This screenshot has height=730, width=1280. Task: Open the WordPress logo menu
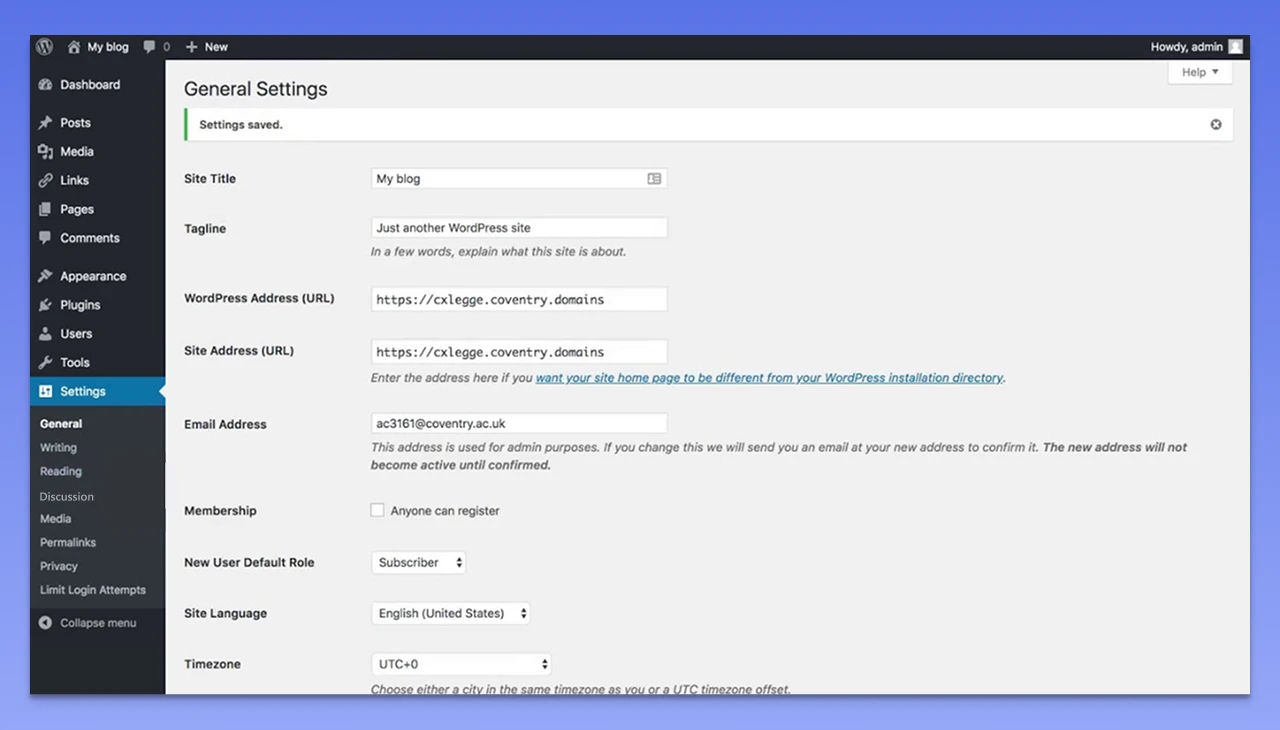click(44, 47)
